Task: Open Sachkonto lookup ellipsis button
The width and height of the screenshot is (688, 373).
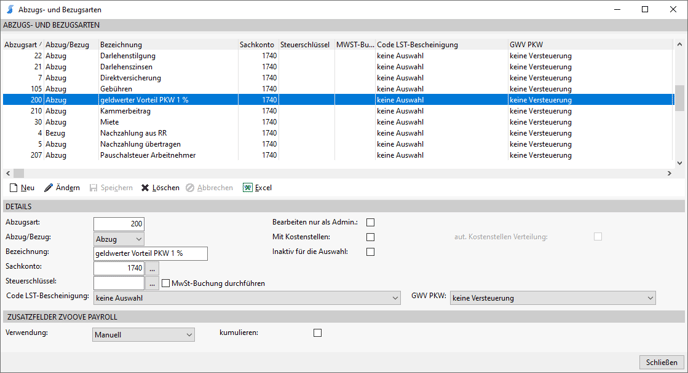Action: point(152,268)
